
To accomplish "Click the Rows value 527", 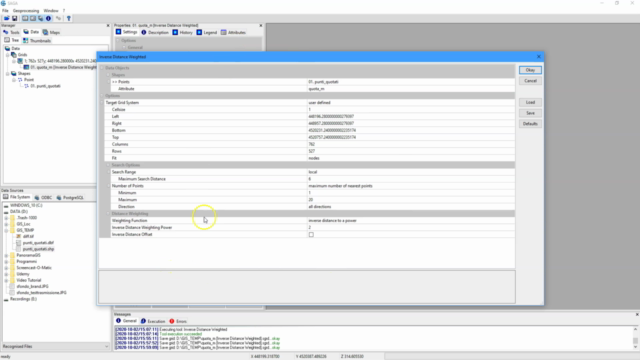I will 411,151.
